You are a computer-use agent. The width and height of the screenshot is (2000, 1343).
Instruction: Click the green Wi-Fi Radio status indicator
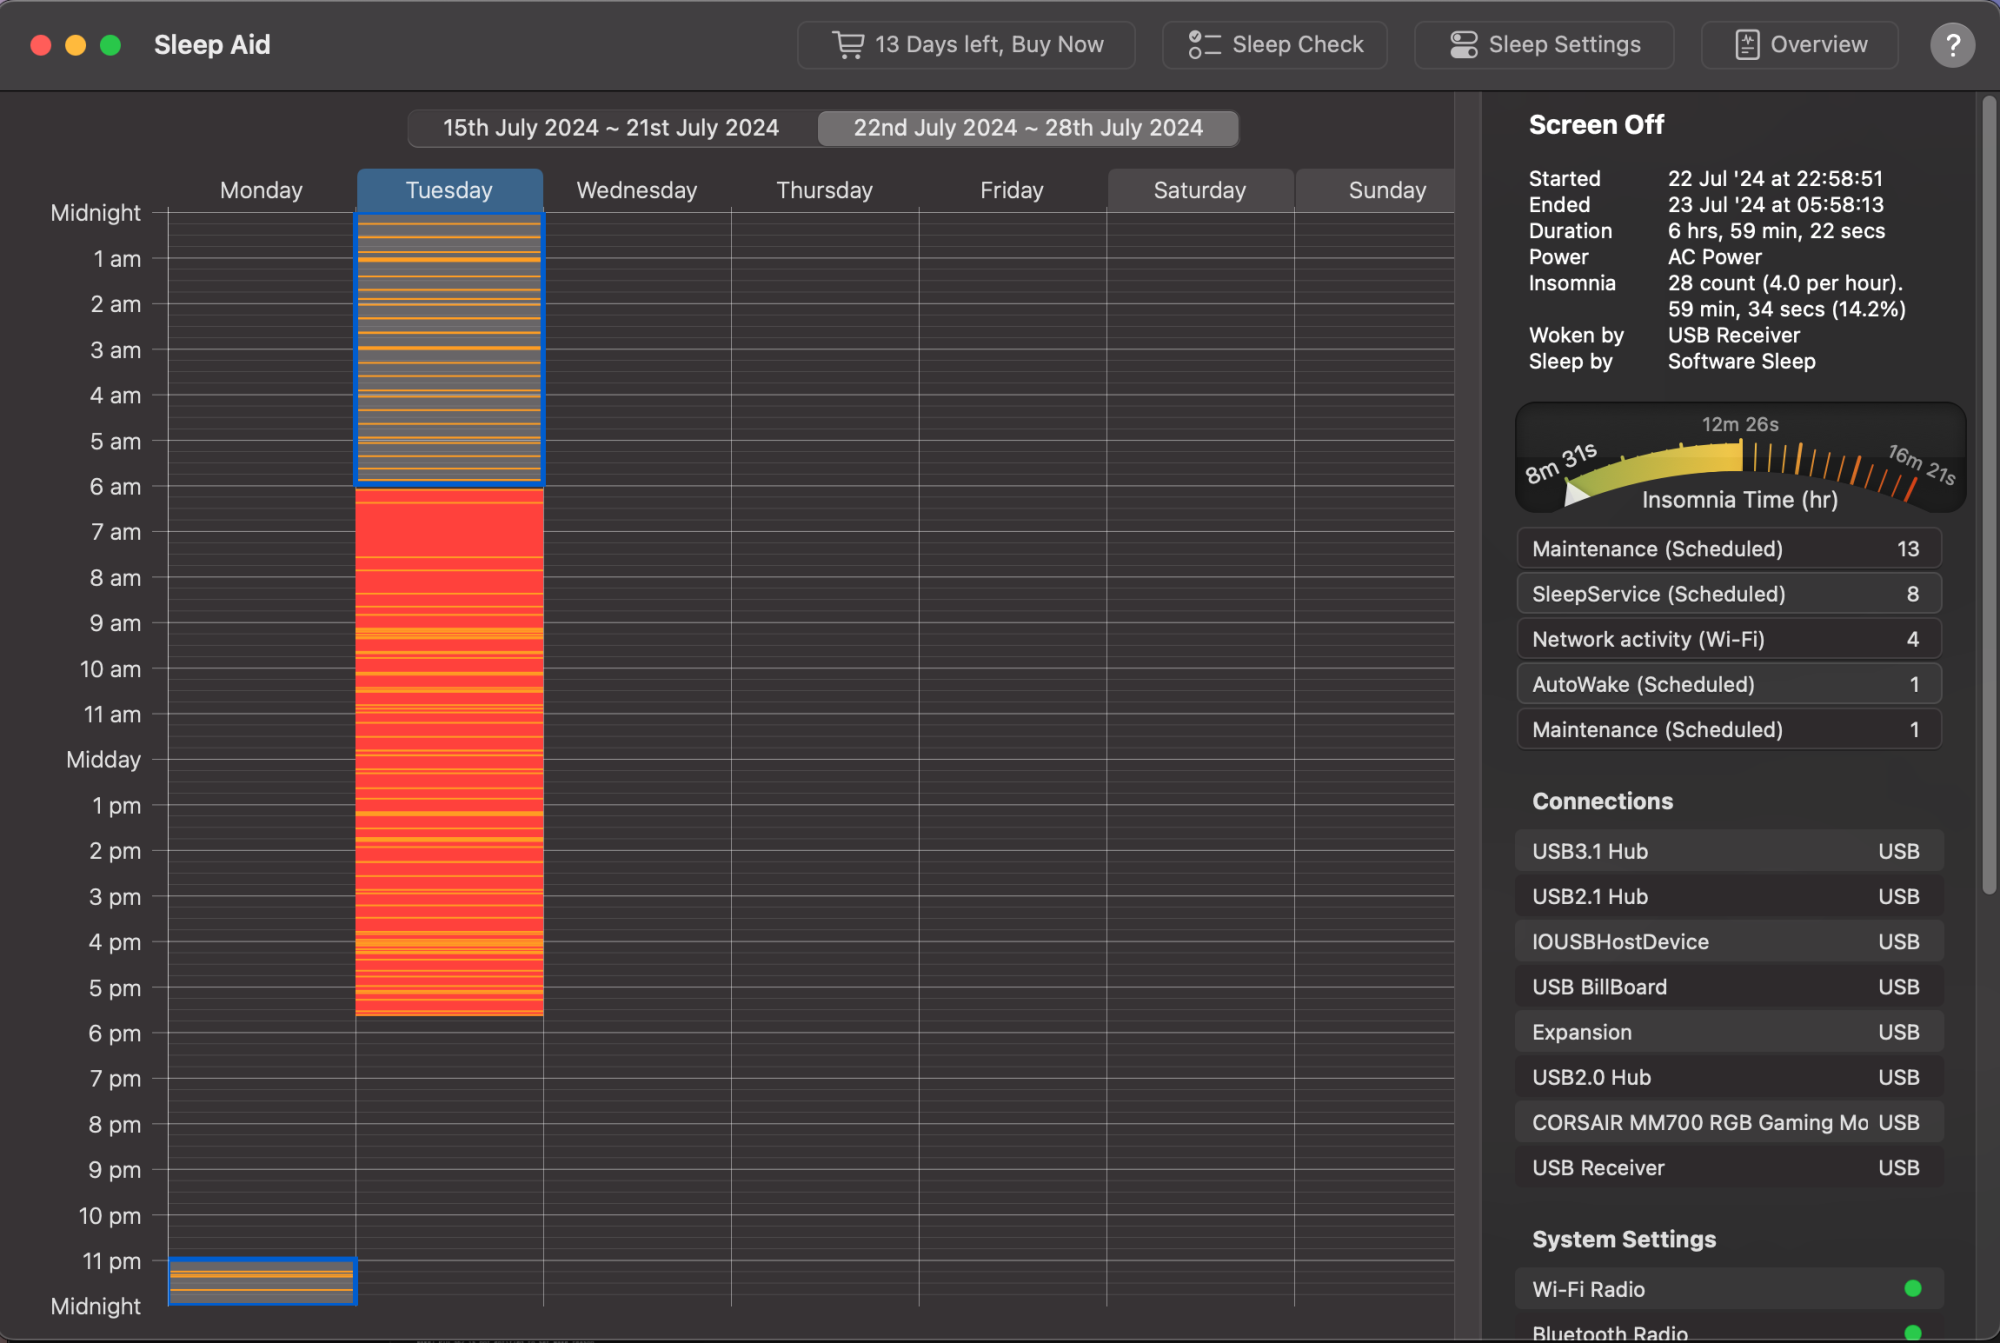coord(1912,1288)
